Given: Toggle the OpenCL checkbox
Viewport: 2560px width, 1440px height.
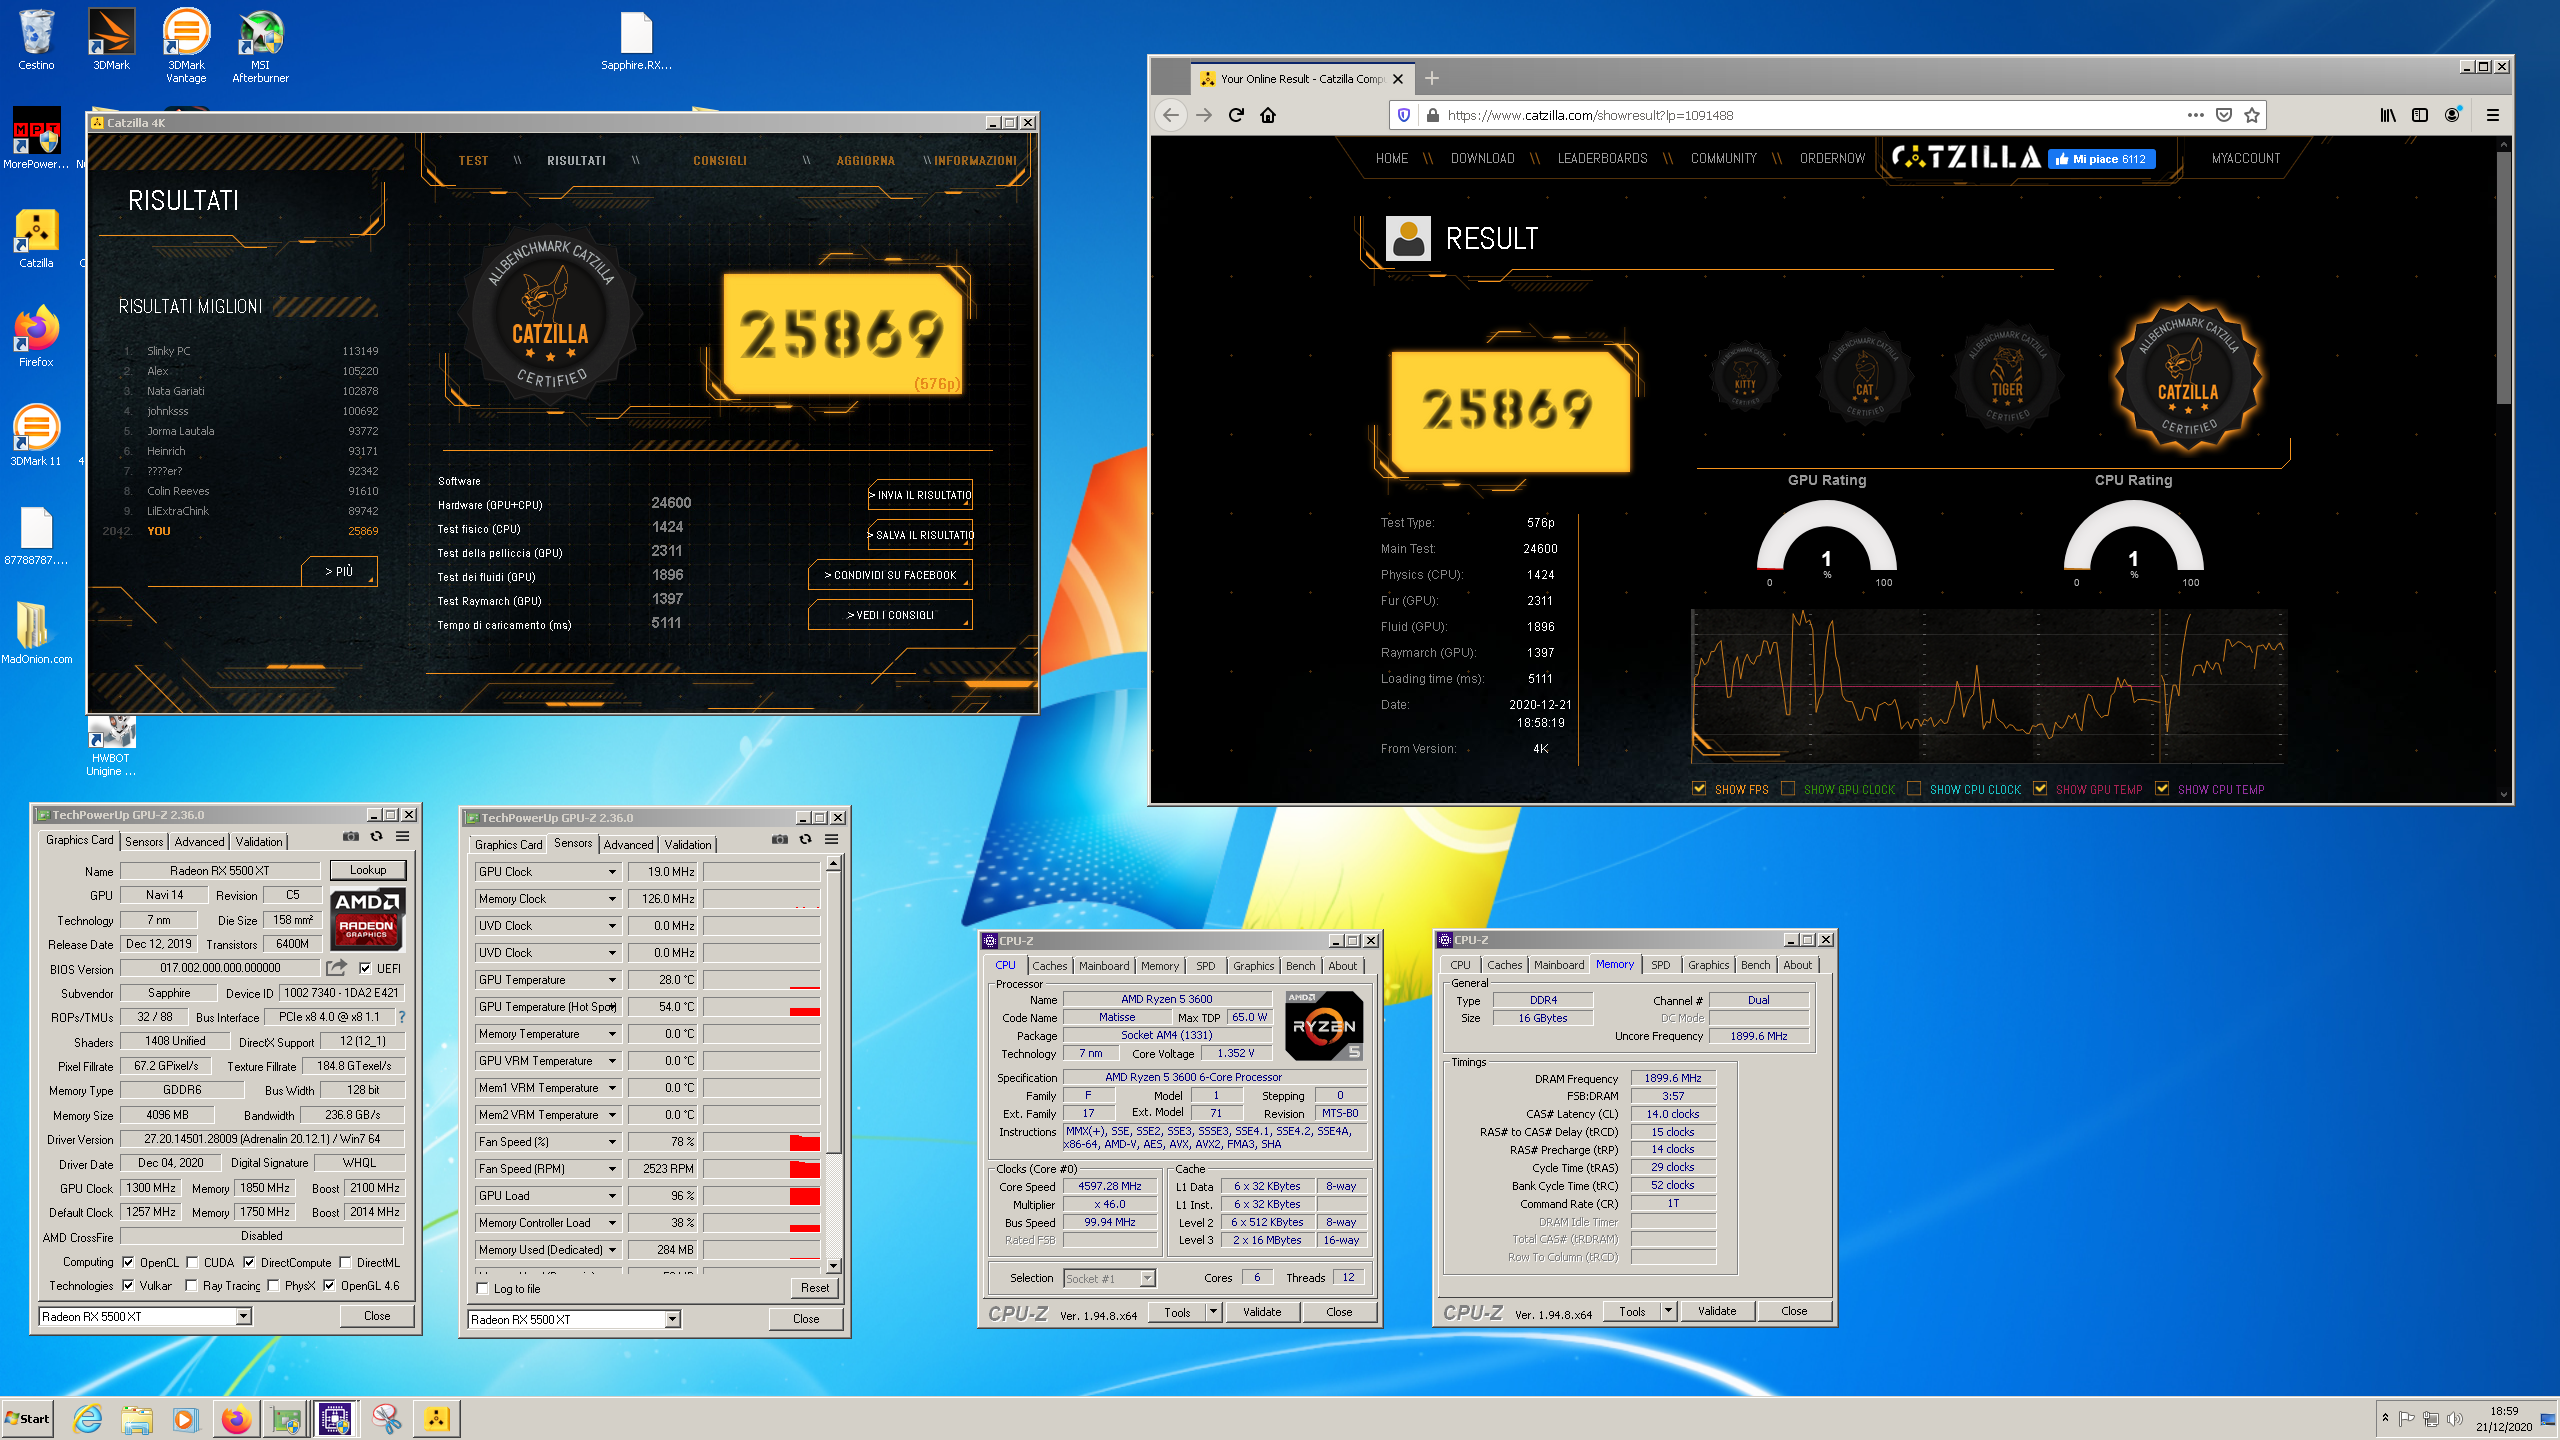Looking at the screenshot, I should pos(128,1262).
